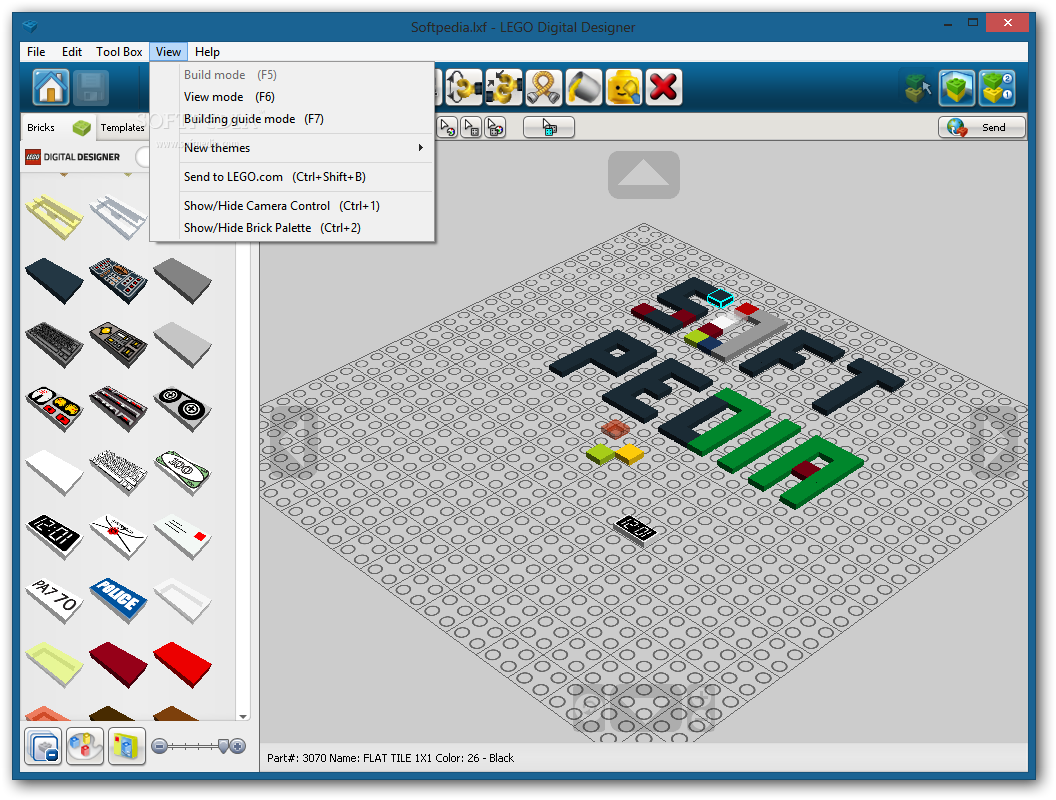Close the open View menu
The image size is (1056, 800).
coord(168,52)
